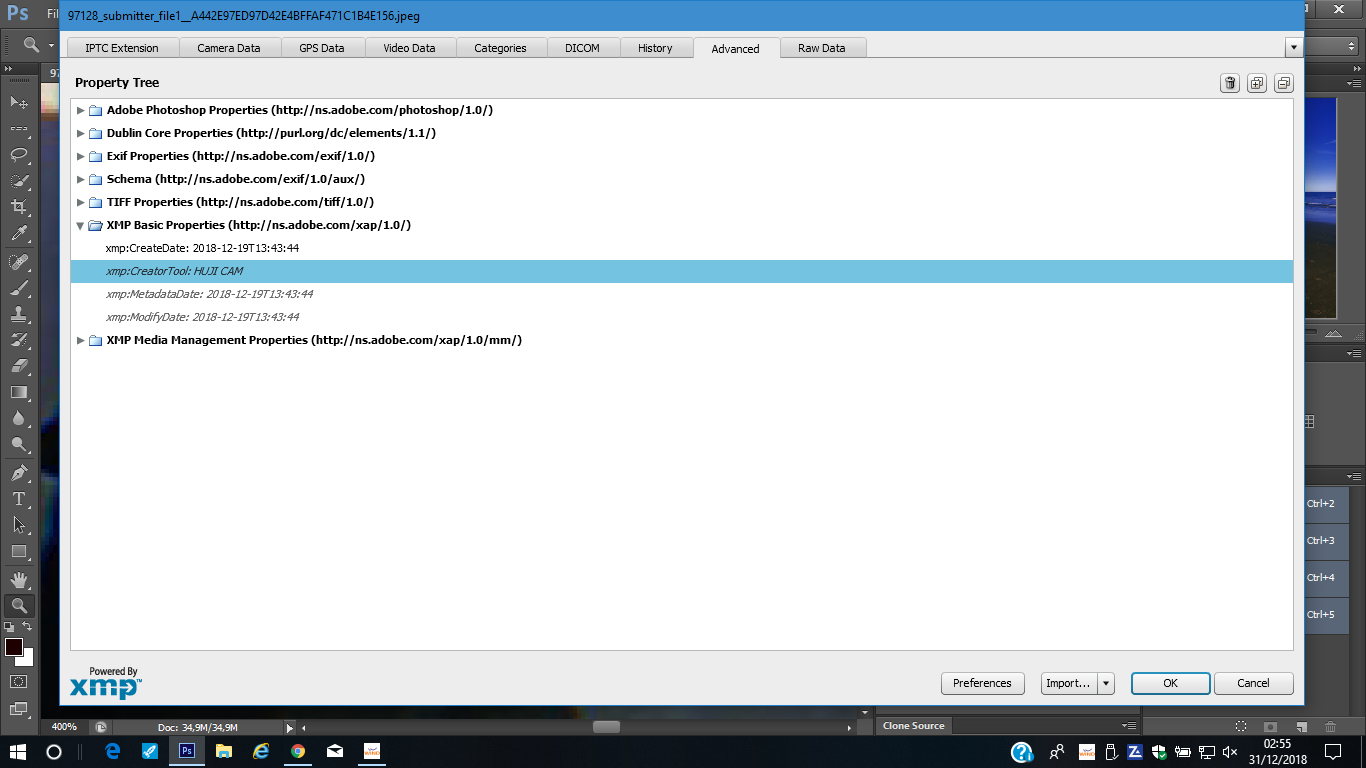Switch to the Camera Data tab
Screen dimensions: 1366x768
(228, 48)
